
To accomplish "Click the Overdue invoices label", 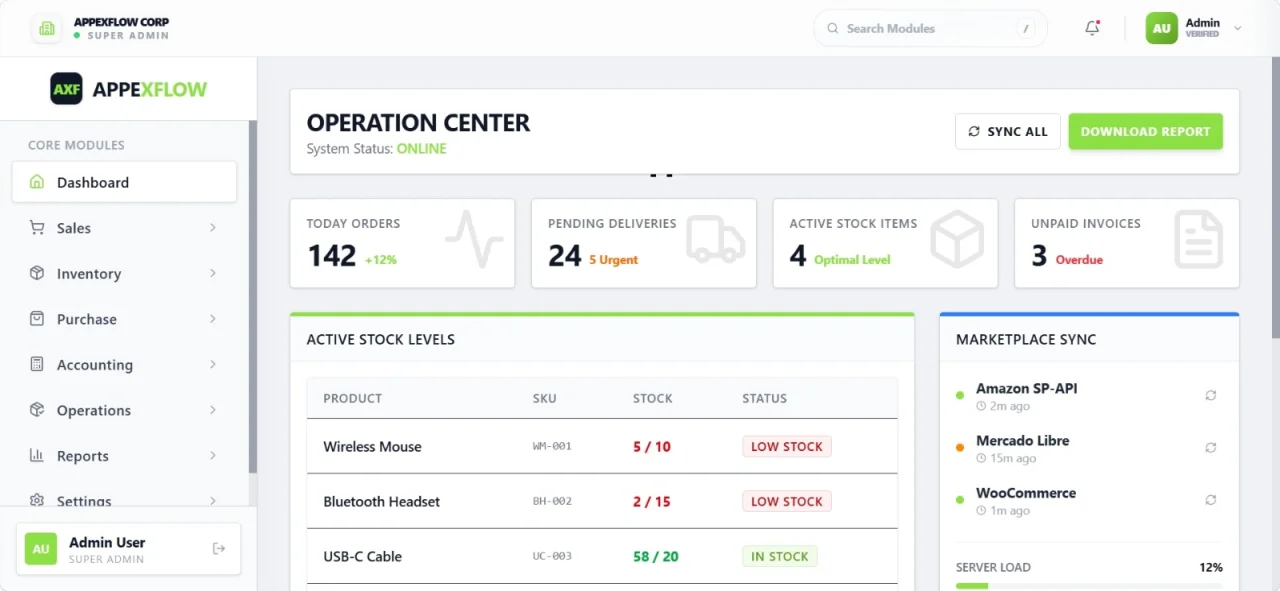I will tap(1079, 260).
